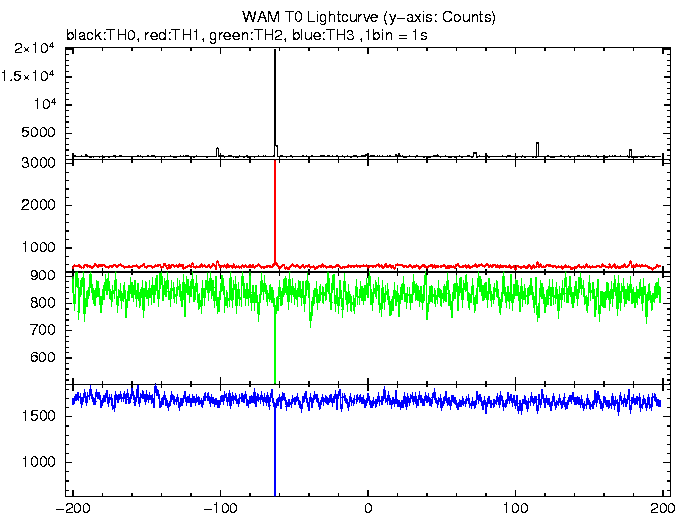Click the TH0 bump near x=178

point(631,153)
